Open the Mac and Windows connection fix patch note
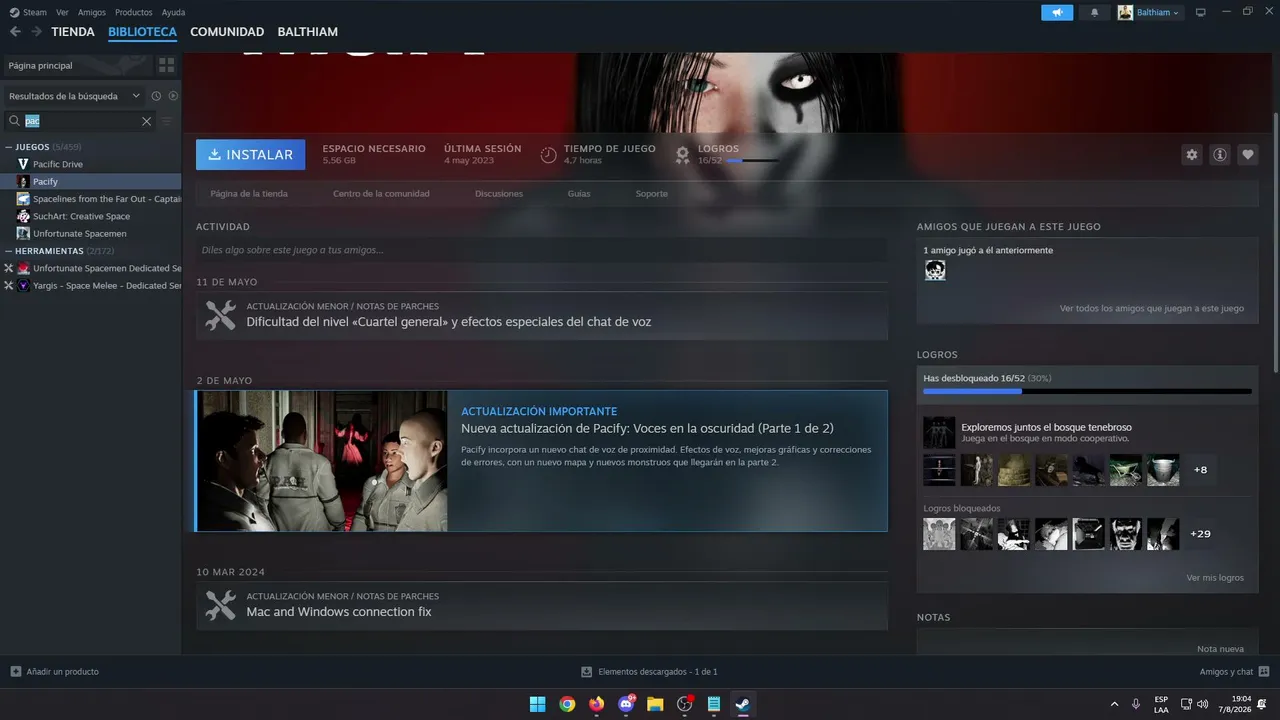Image resolution: width=1280 pixels, height=720 pixels. 541,605
